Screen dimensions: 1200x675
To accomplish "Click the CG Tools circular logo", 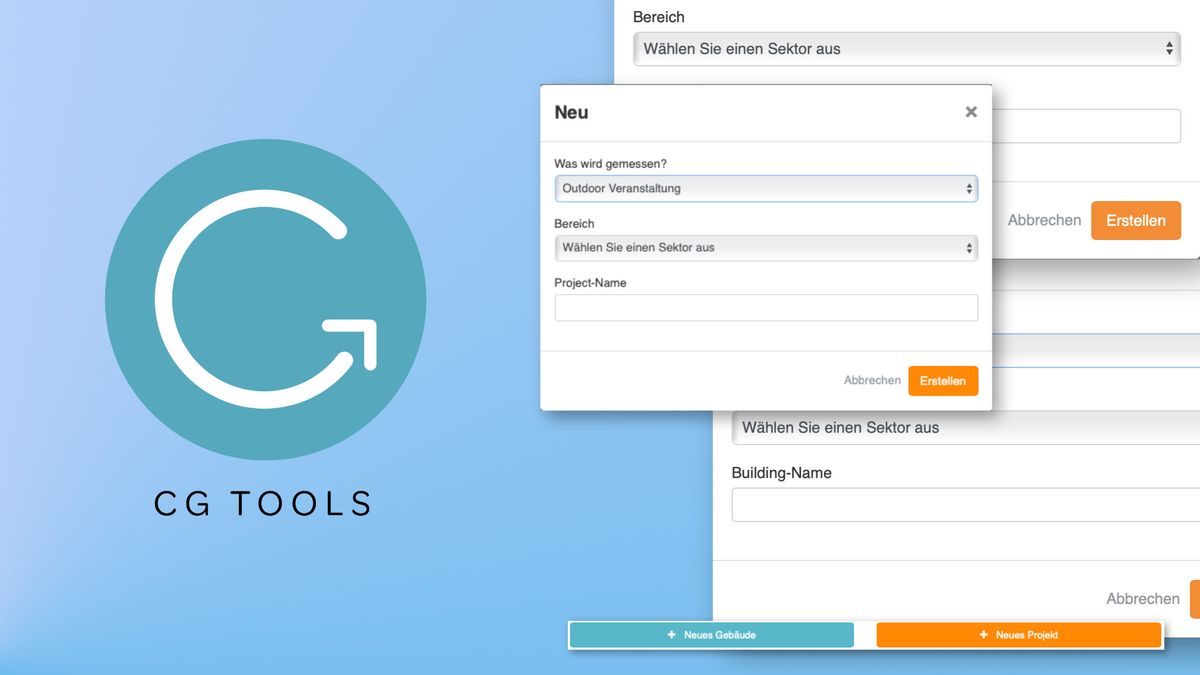I will (x=265, y=299).
